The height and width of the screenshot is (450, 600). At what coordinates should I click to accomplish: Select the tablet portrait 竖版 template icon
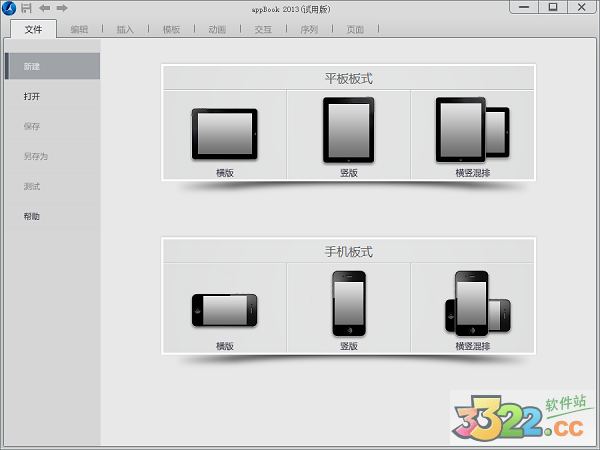tap(349, 130)
